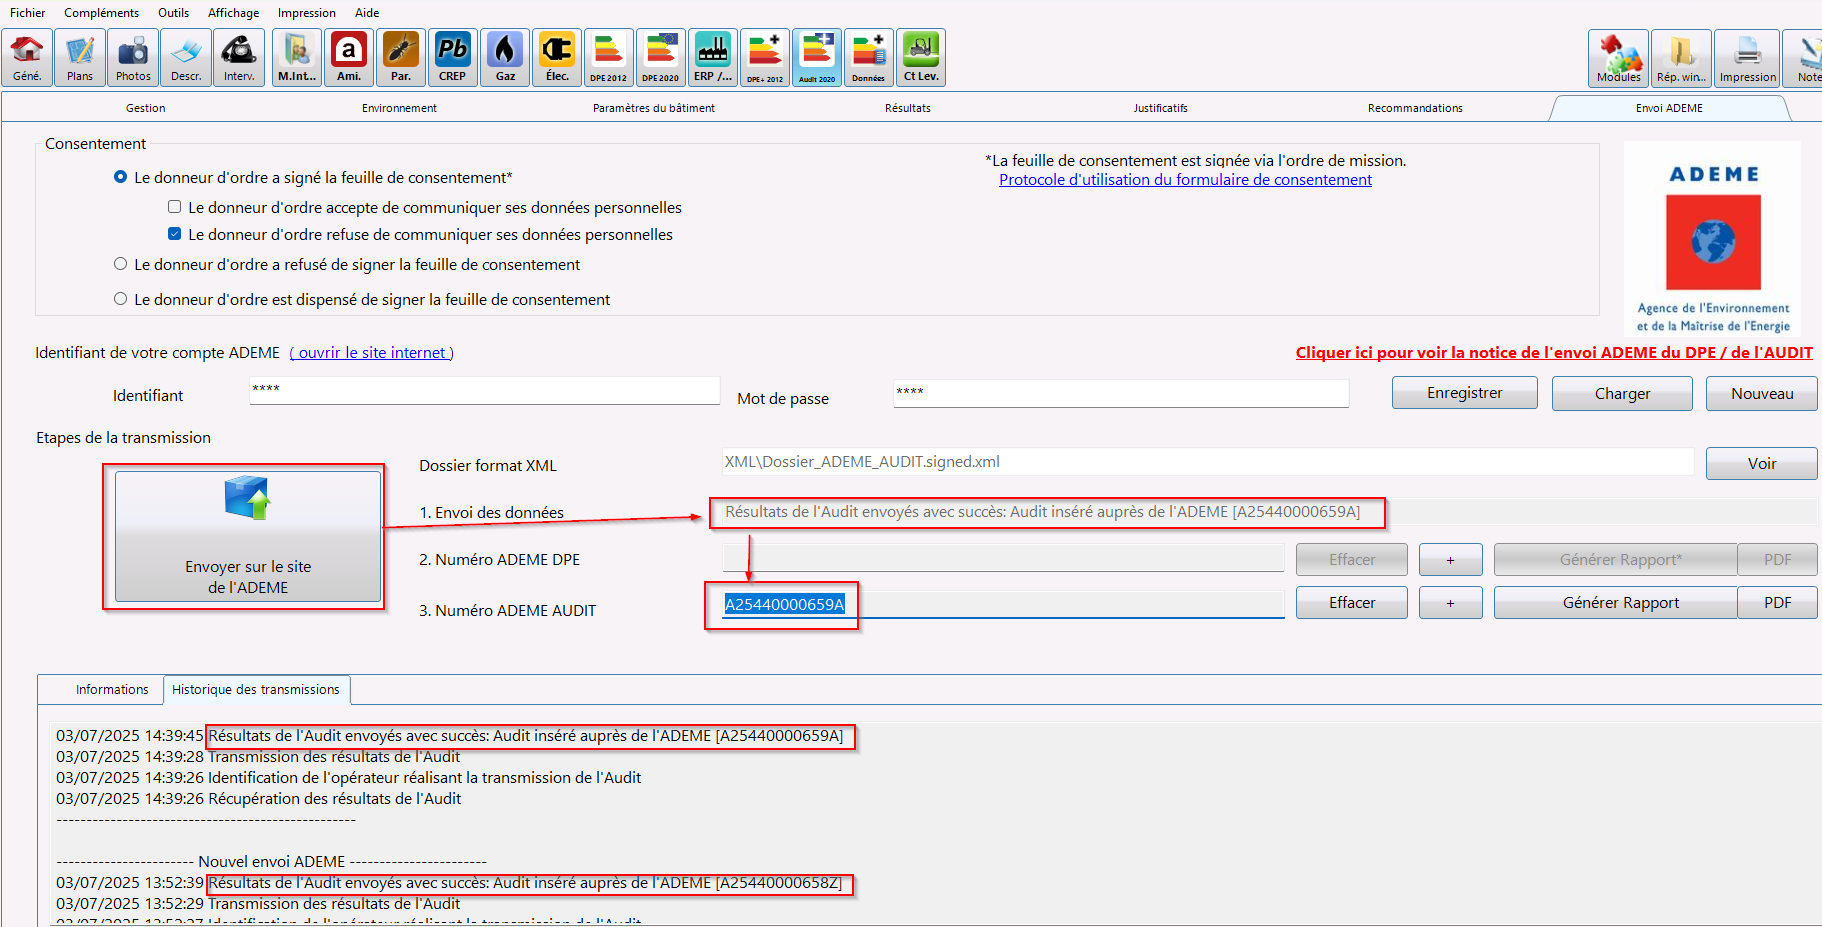1822x927 pixels.
Task: Open the Données module icon
Action: click(x=869, y=58)
